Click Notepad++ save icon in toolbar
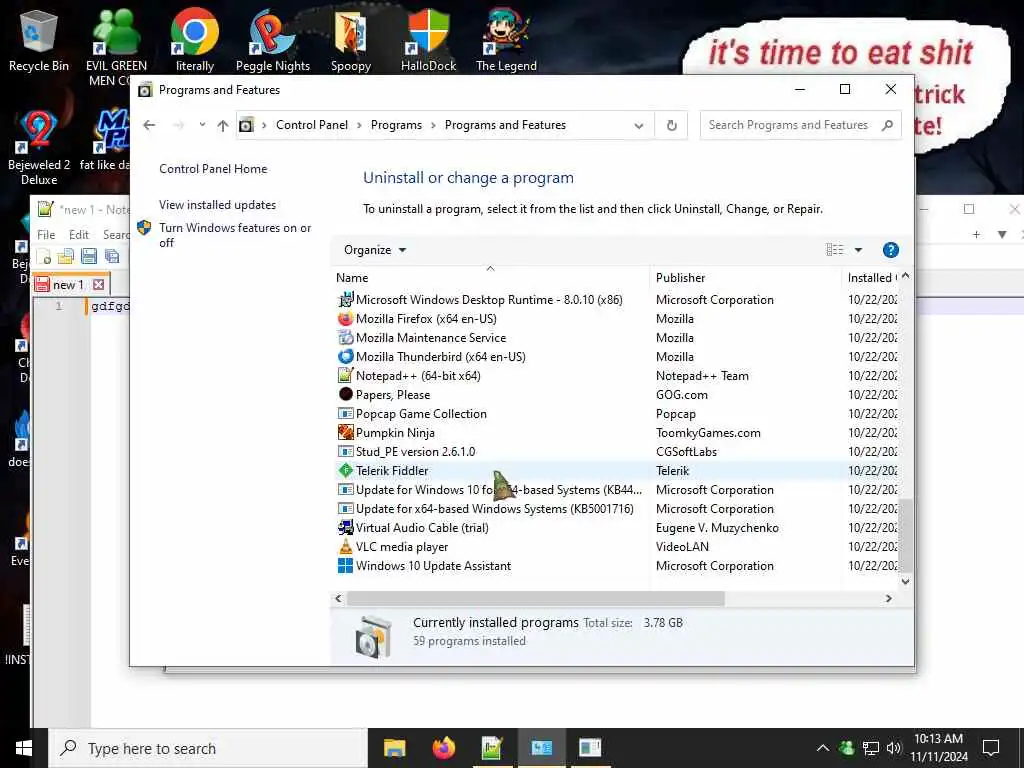Screen dimensions: 1024x768 [89, 256]
